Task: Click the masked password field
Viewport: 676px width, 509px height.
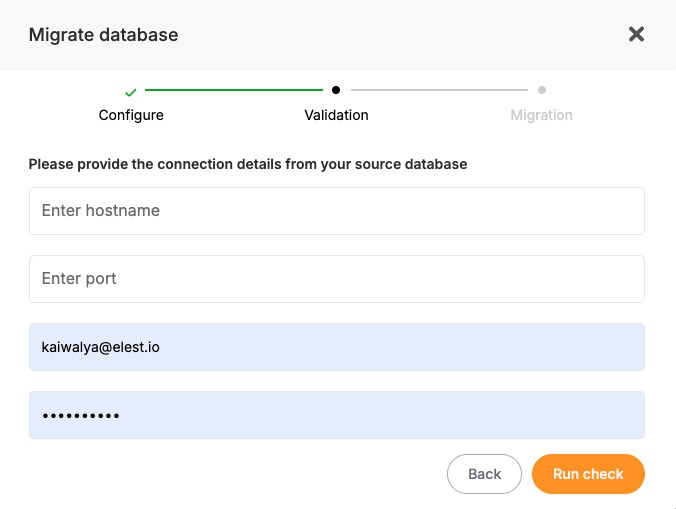Action: tap(336, 415)
